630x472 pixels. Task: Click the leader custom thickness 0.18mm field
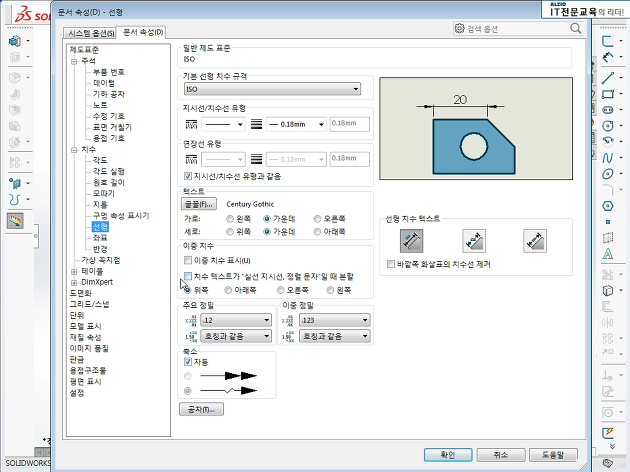click(x=350, y=124)
